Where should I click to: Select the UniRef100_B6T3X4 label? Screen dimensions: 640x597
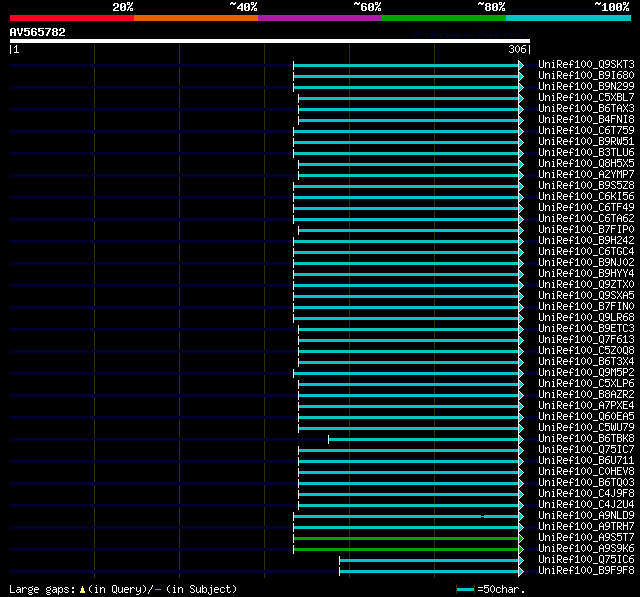coord(586,362)
